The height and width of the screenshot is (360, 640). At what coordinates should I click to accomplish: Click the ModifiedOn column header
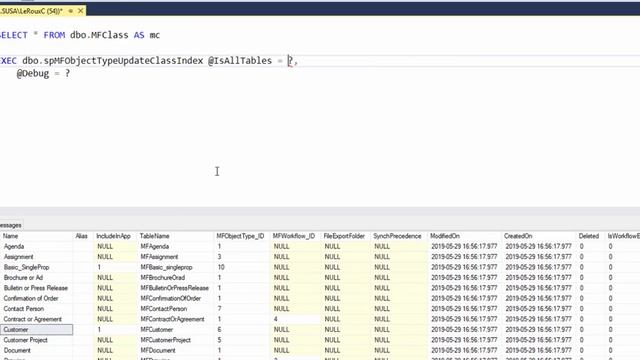[x=445, y=236]
